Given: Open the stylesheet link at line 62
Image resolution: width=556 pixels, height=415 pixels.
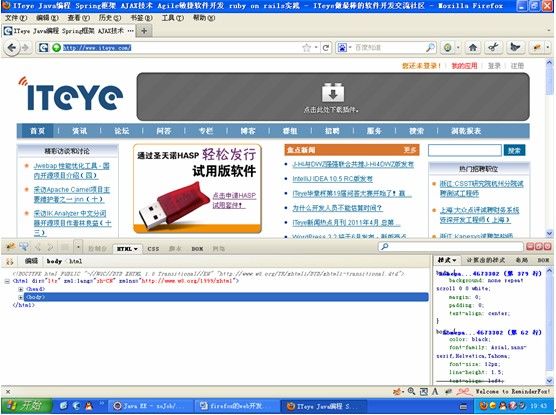Looking at the screenshot, I should pos(492,333).
